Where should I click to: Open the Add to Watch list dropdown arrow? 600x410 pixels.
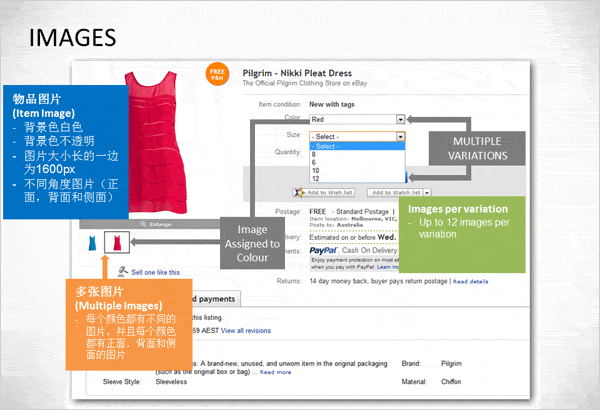tap(427, 193)
